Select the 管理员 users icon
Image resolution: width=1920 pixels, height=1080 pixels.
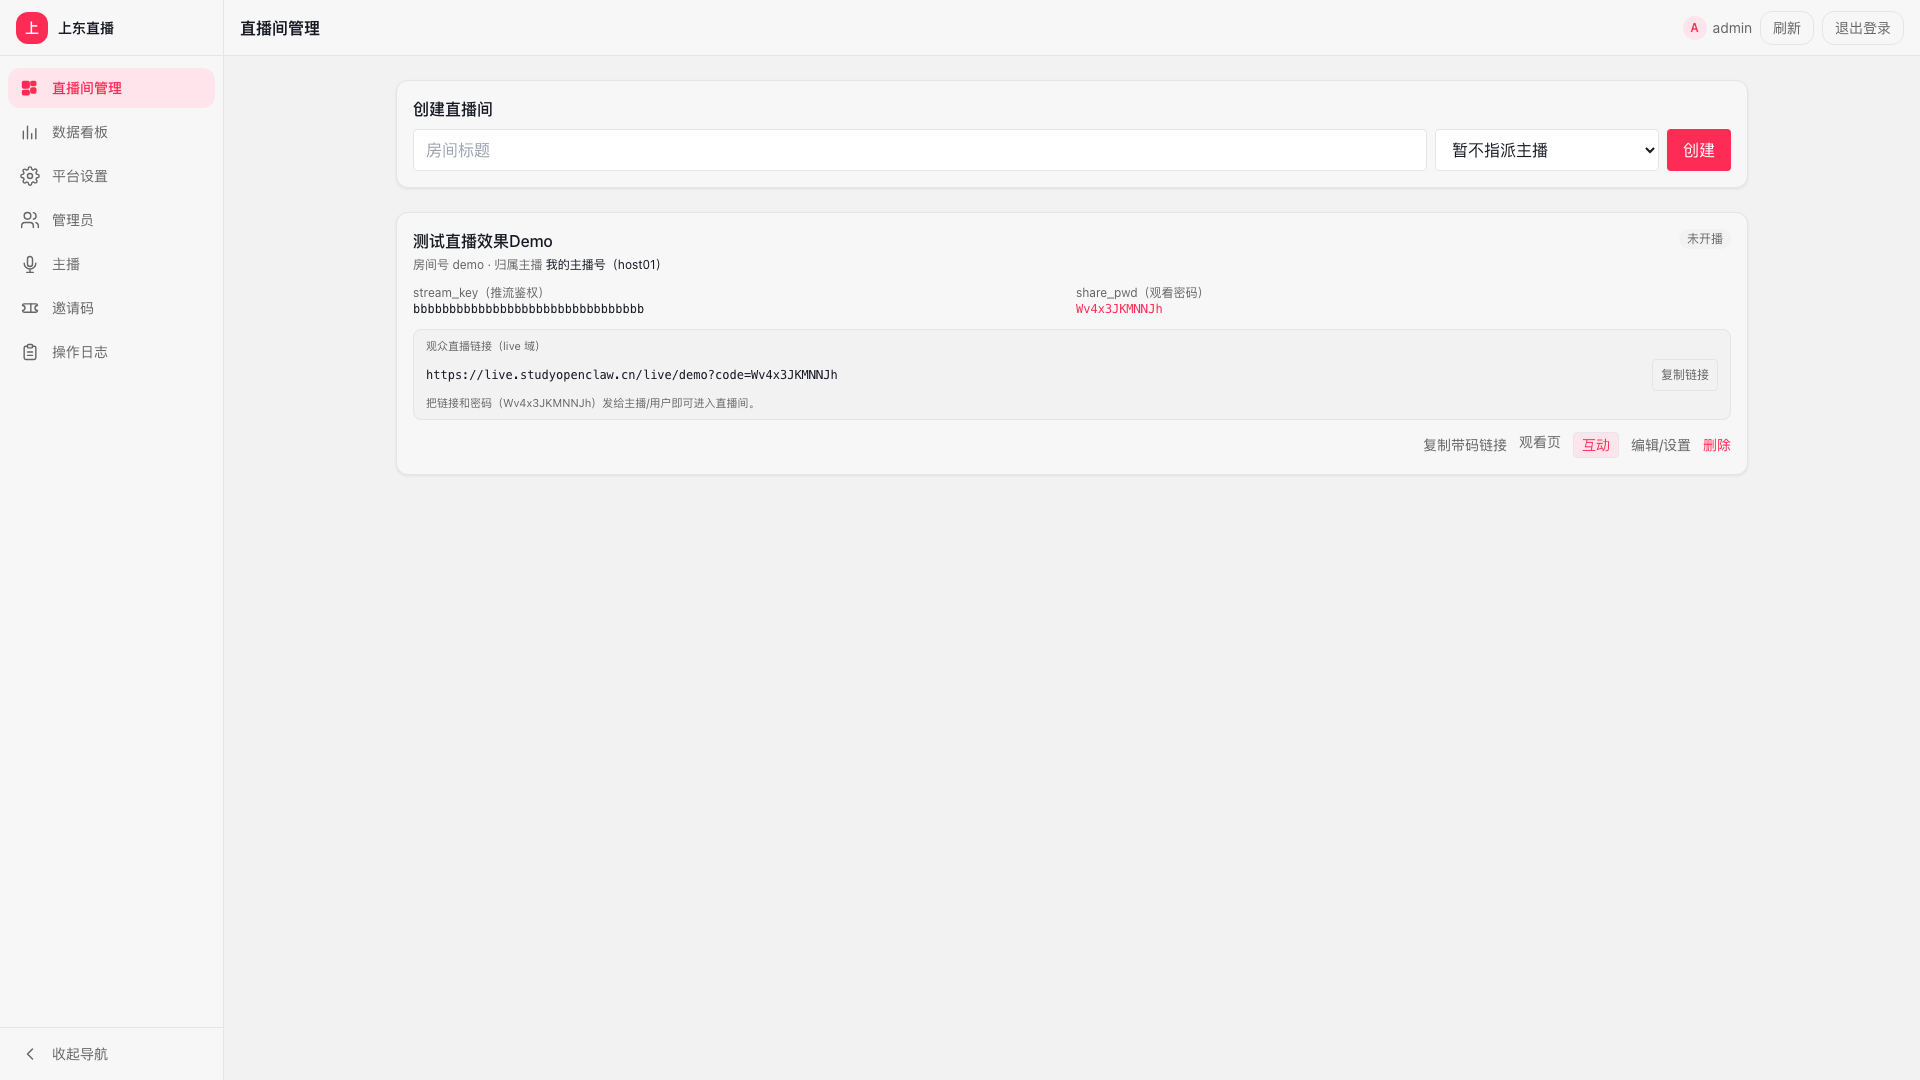click(30, 220)
